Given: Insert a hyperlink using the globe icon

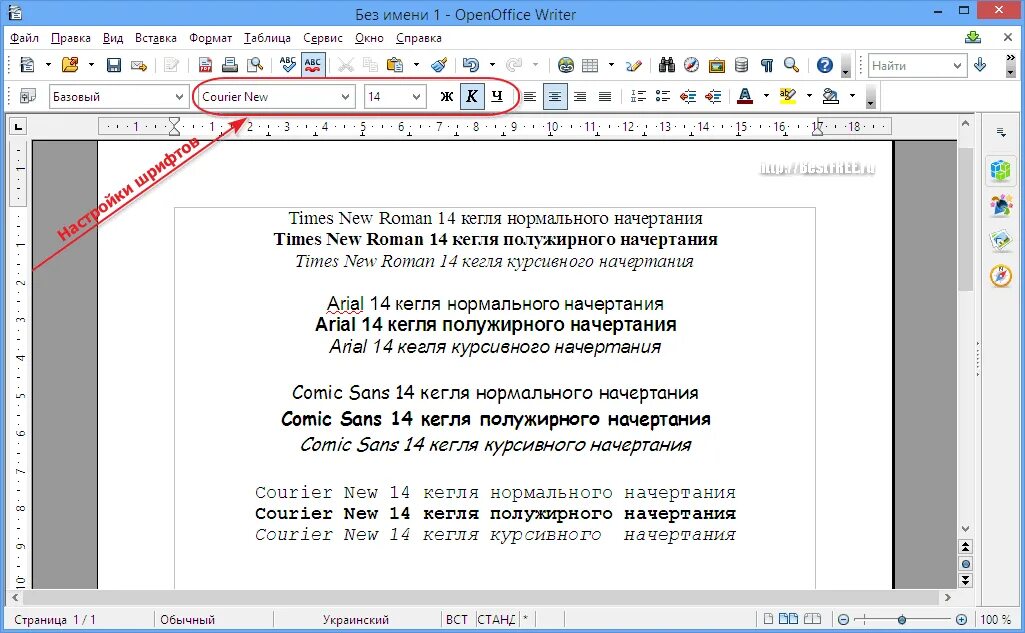Looking at the screenshot, I should pos(566,65).
